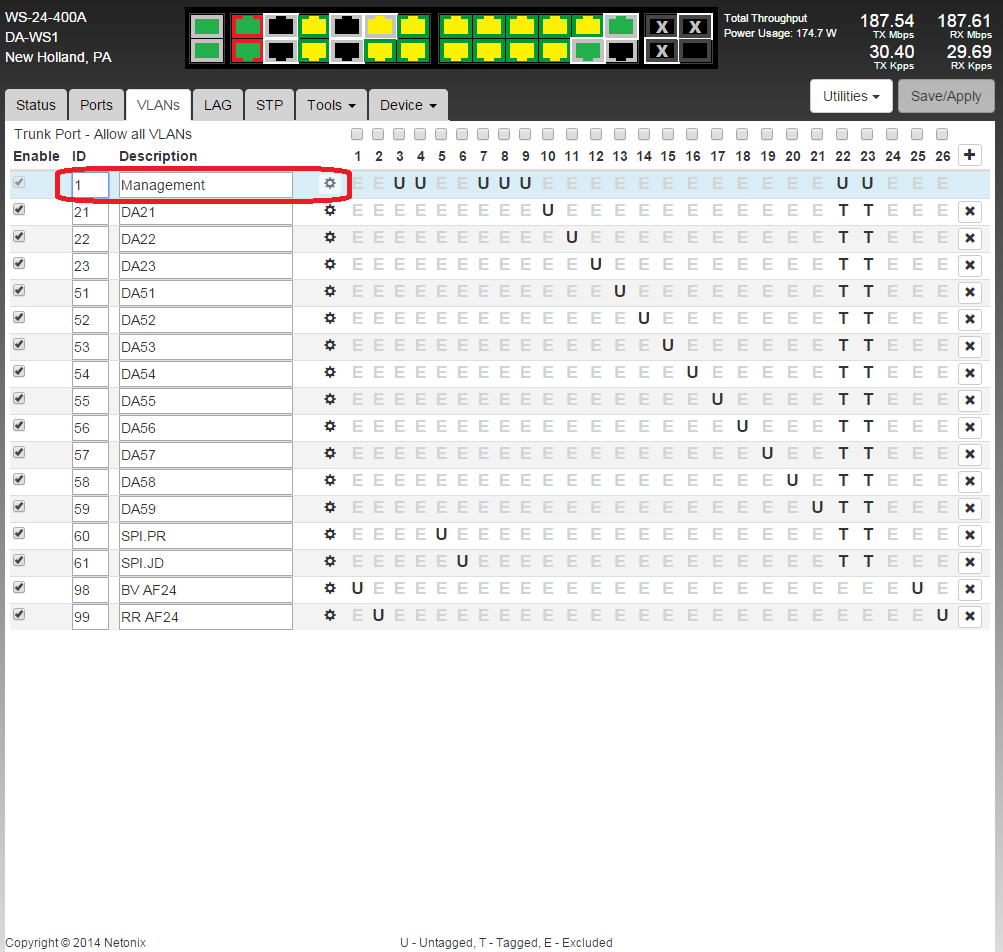
Task: Open the Tools dropdown menu
Action: click(331, 105)
